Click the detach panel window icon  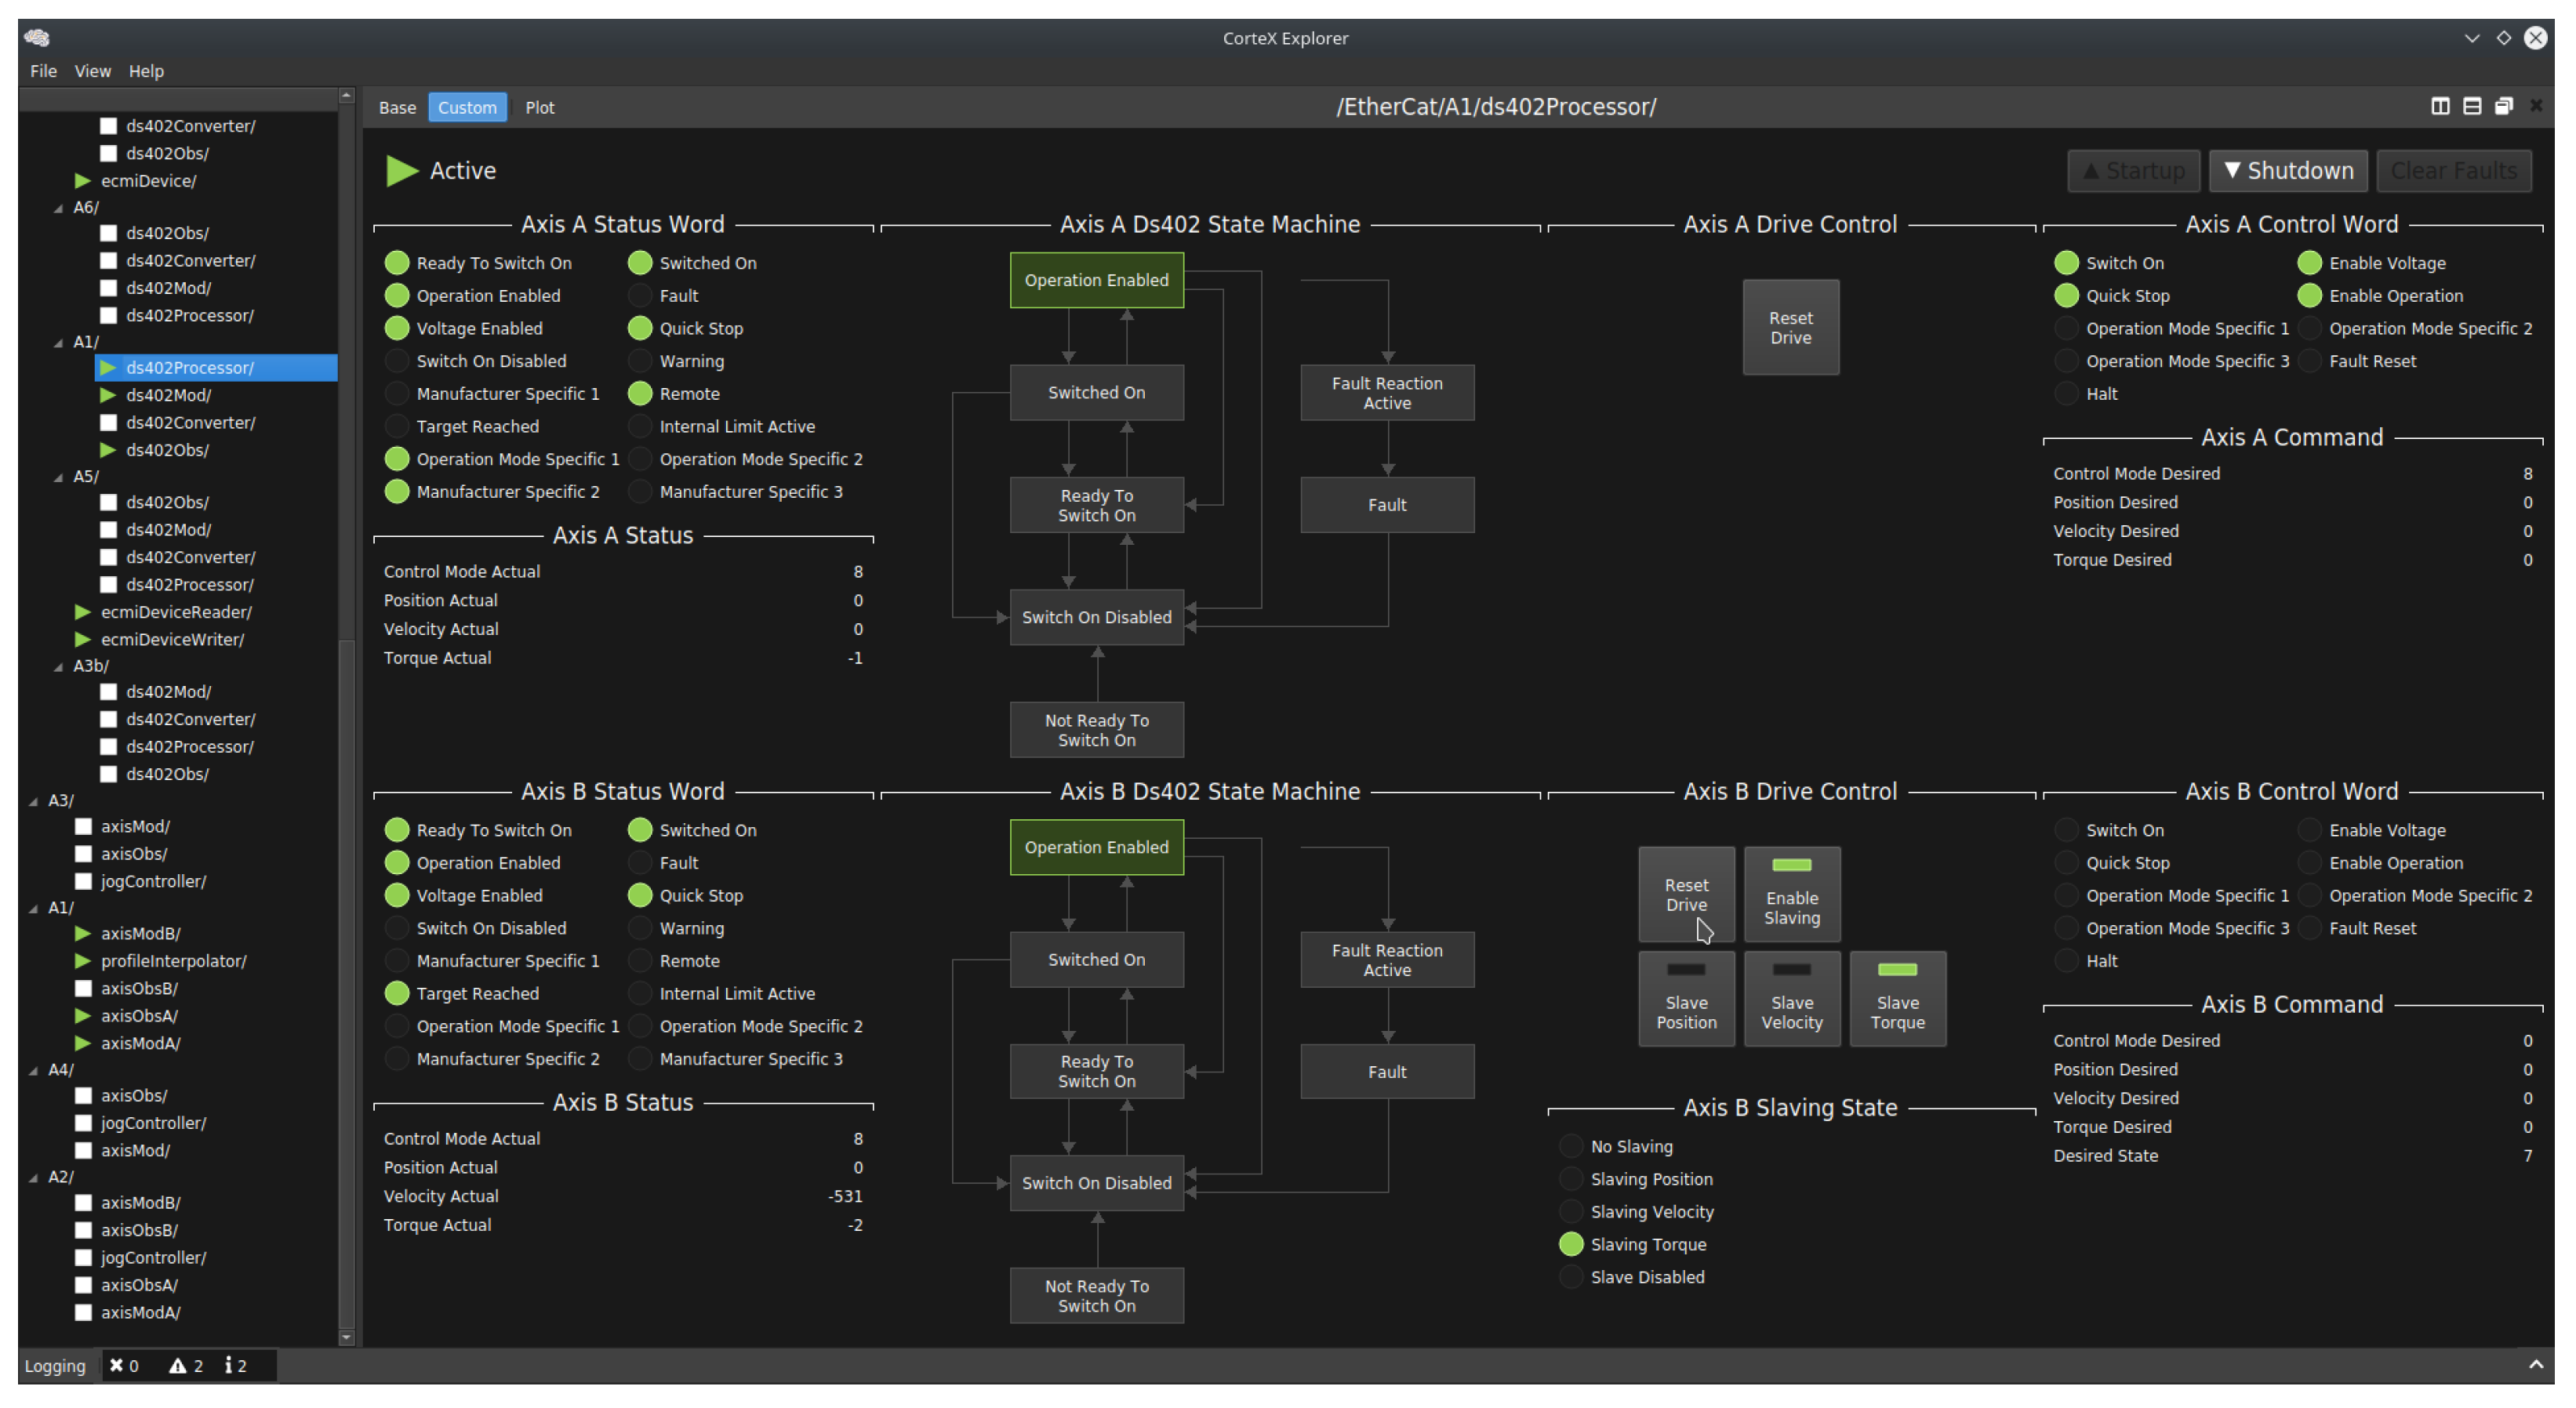pos(2504,106)
